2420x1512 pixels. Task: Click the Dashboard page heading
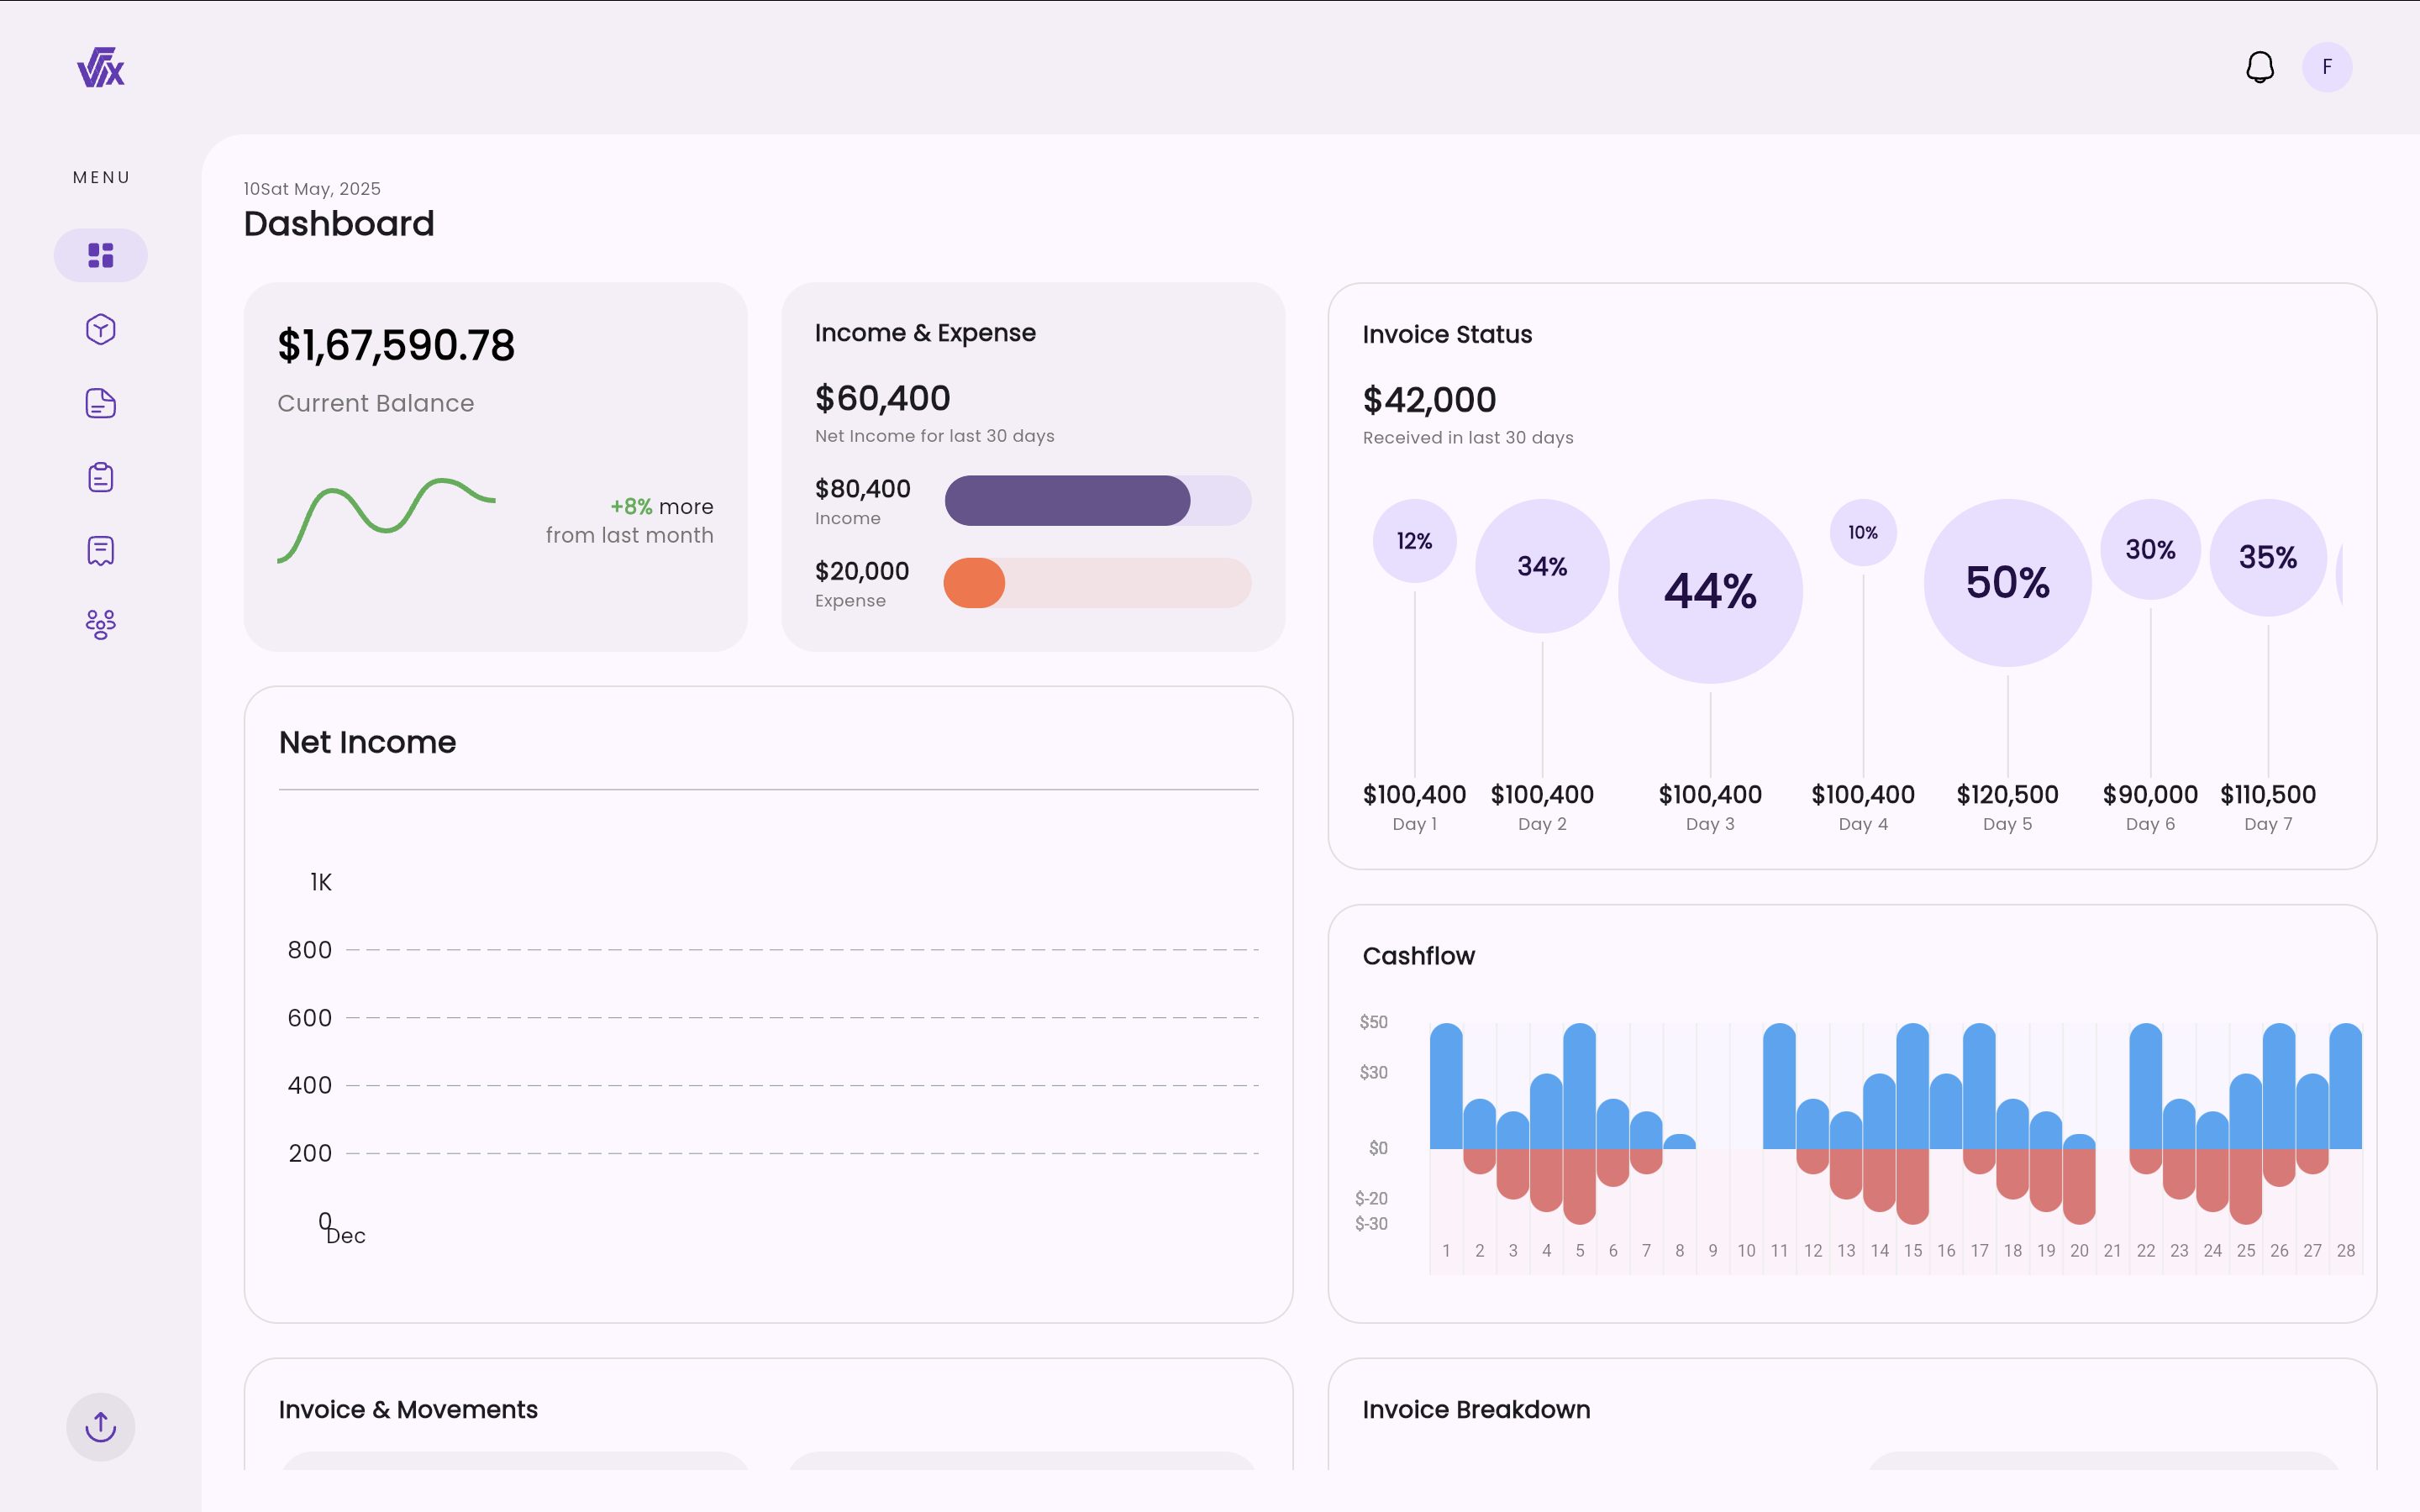pos(339,224)
